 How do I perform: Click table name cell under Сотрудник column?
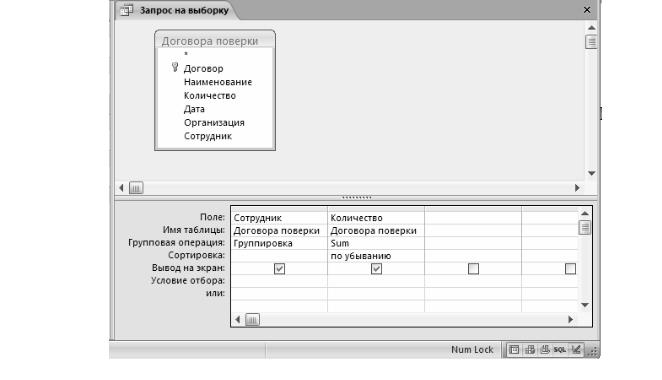(279, 231)
